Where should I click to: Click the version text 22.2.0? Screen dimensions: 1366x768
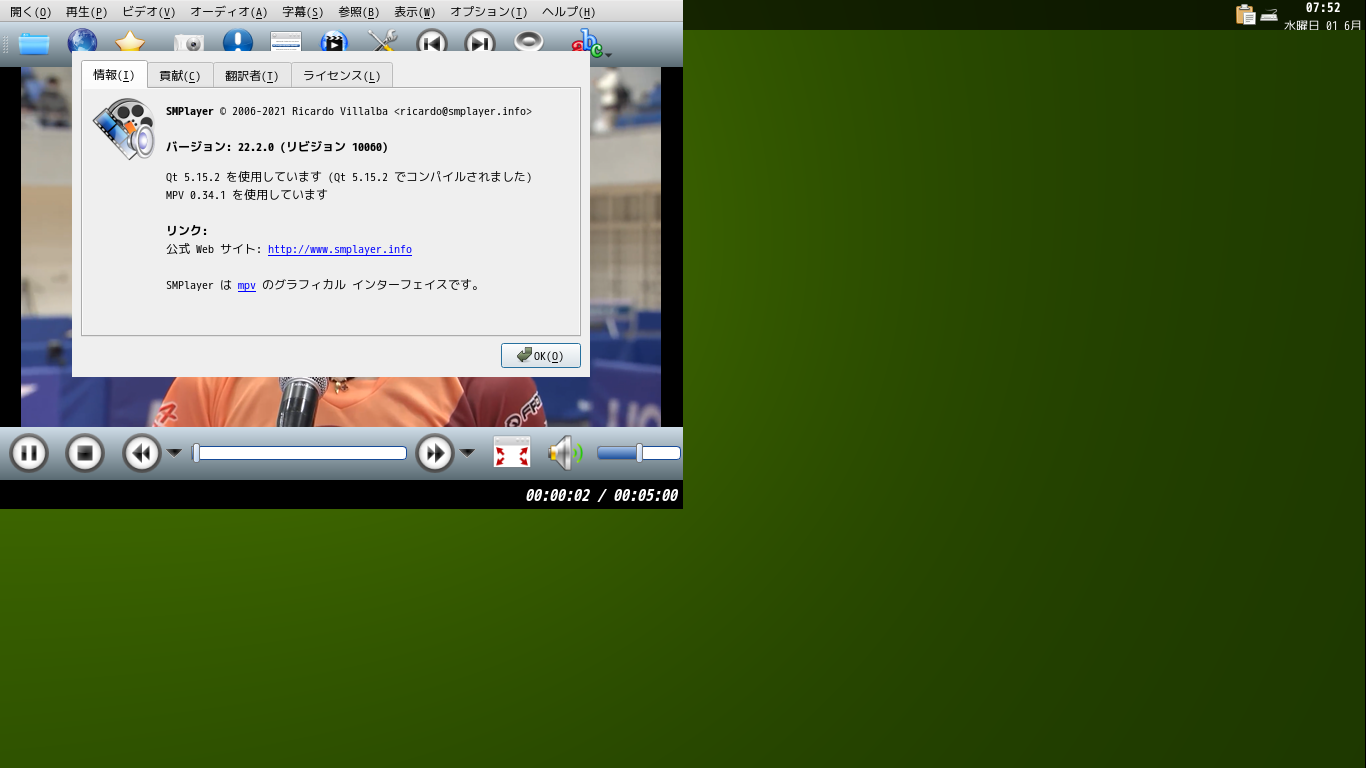coord(256,147)
